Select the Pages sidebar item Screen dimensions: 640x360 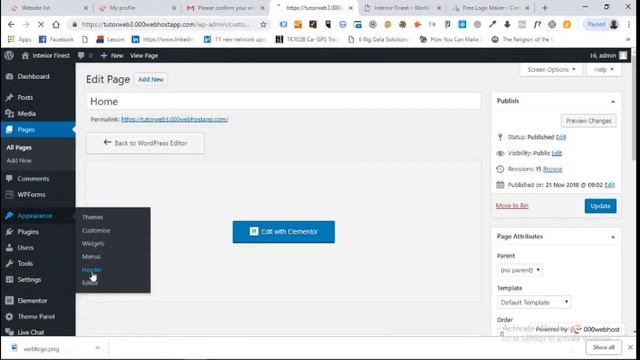click(38, 129)
